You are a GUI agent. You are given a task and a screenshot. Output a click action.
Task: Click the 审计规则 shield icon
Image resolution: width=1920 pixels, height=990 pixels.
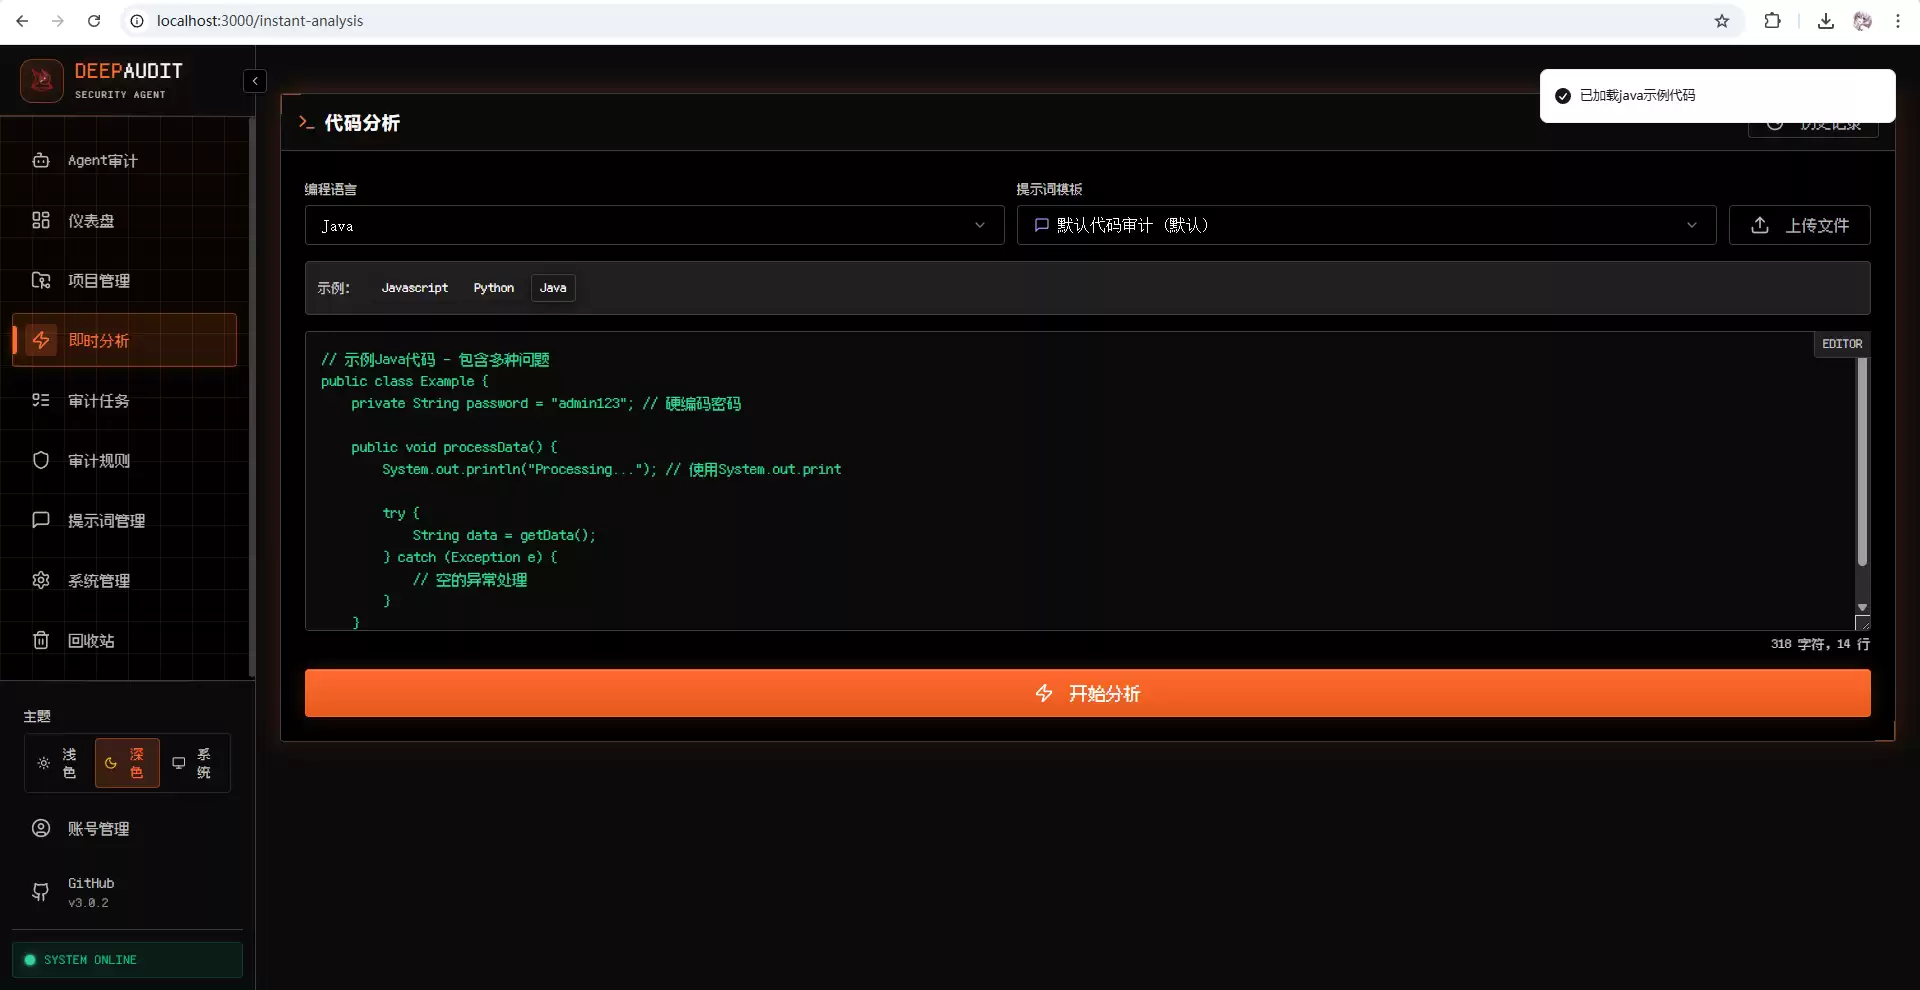pos(41,460)
